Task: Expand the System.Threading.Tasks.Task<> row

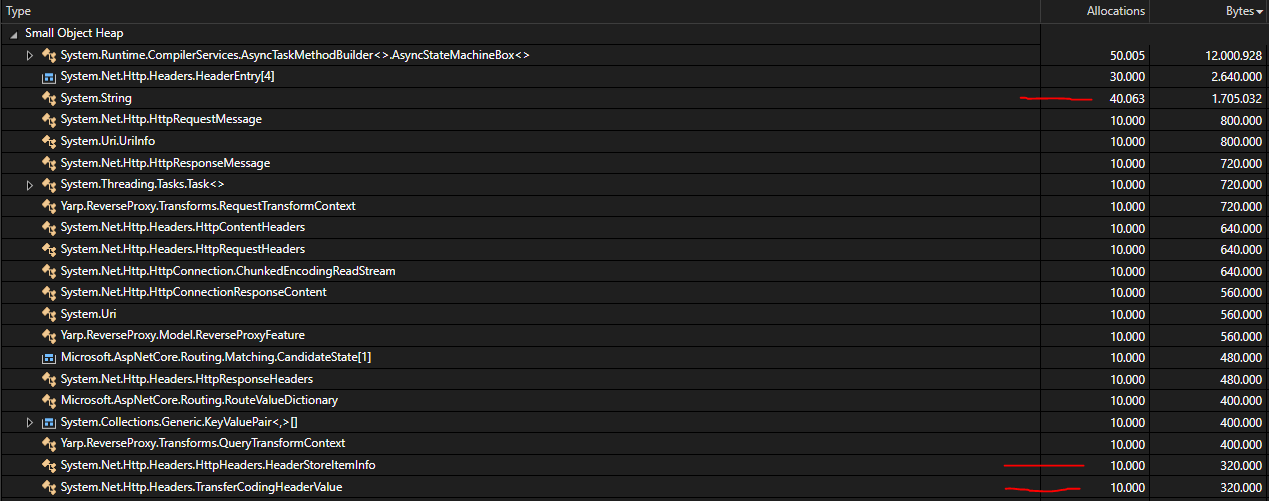Action: 30,185
